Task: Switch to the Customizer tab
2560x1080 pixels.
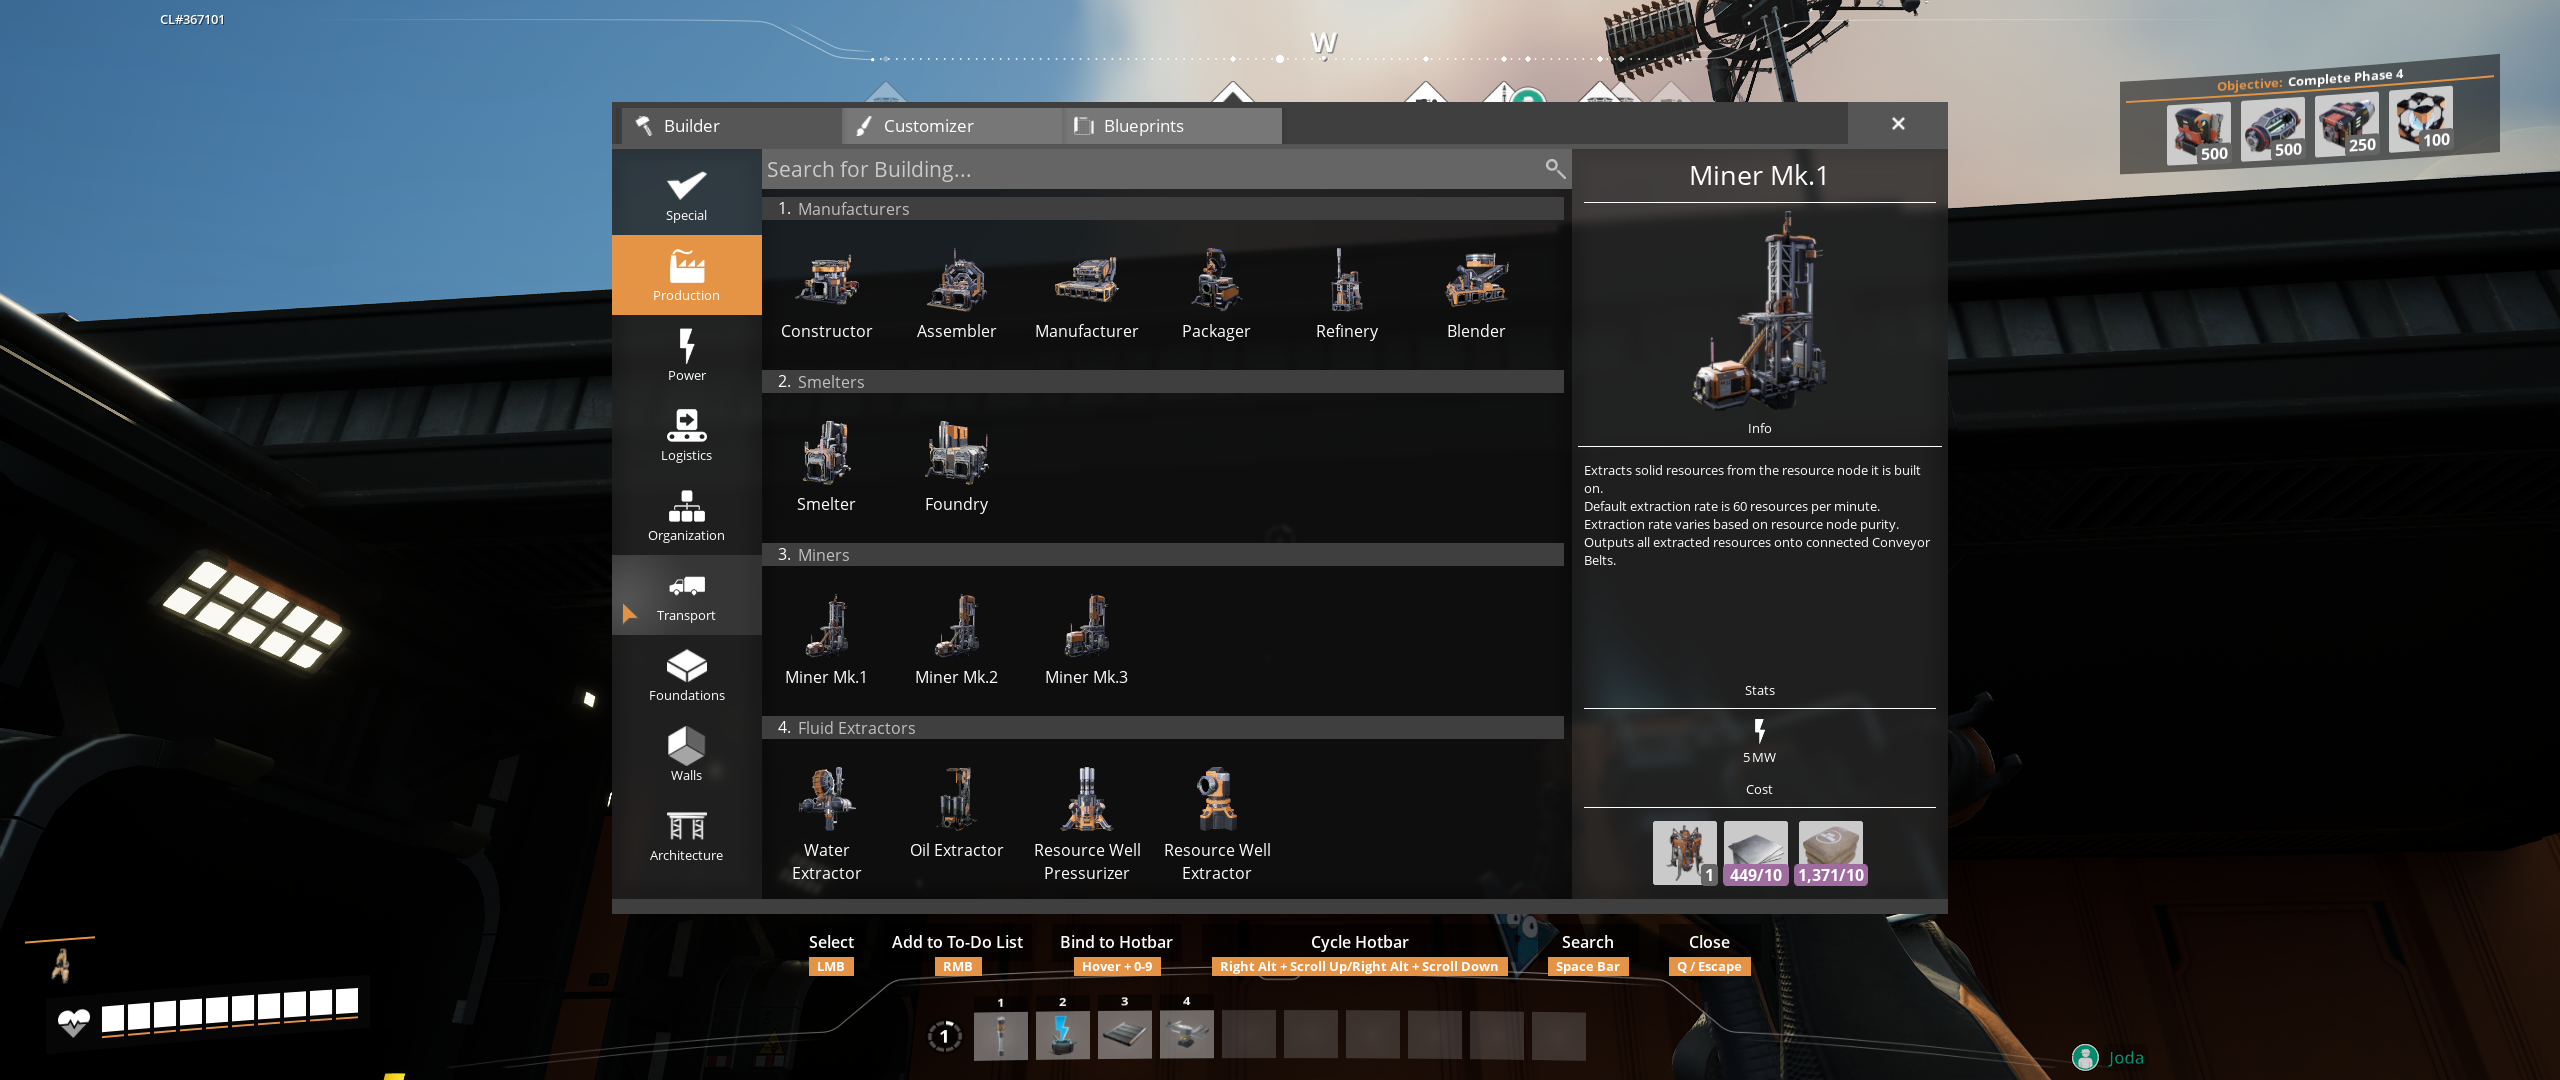Action: [x=951, y=126]
